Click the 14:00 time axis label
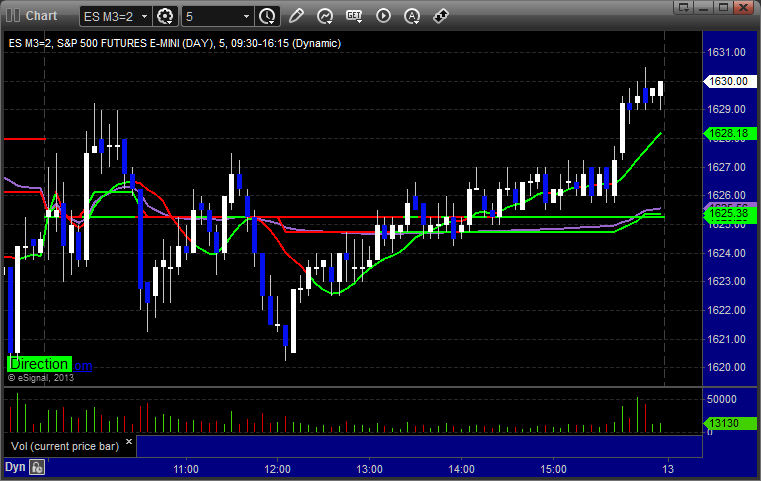The width and height of the screenshot is (761, 481). pyautogui.click(x=461, y=469)
